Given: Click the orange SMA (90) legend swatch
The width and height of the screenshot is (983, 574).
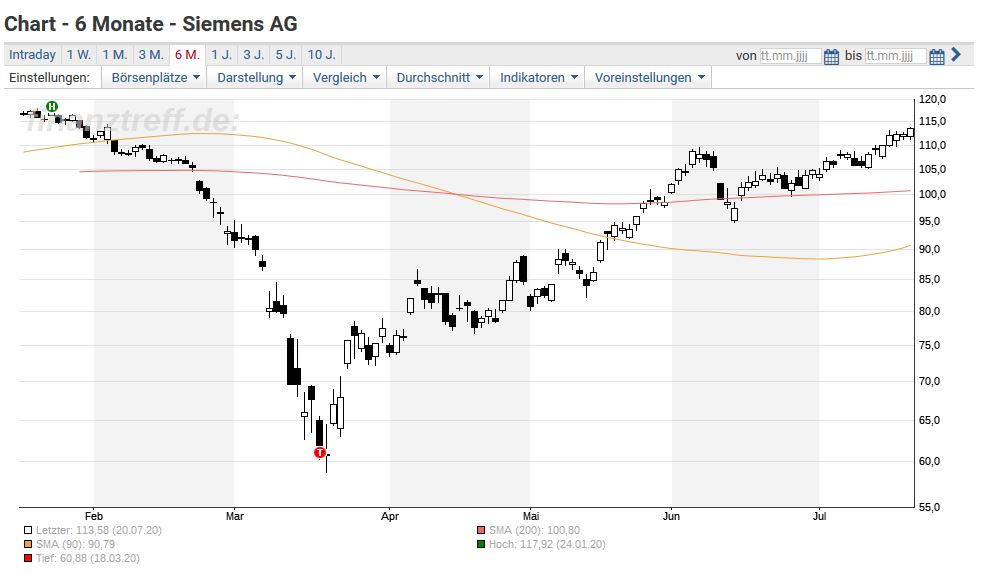Looking at the screenshot, I should (28, 544).
